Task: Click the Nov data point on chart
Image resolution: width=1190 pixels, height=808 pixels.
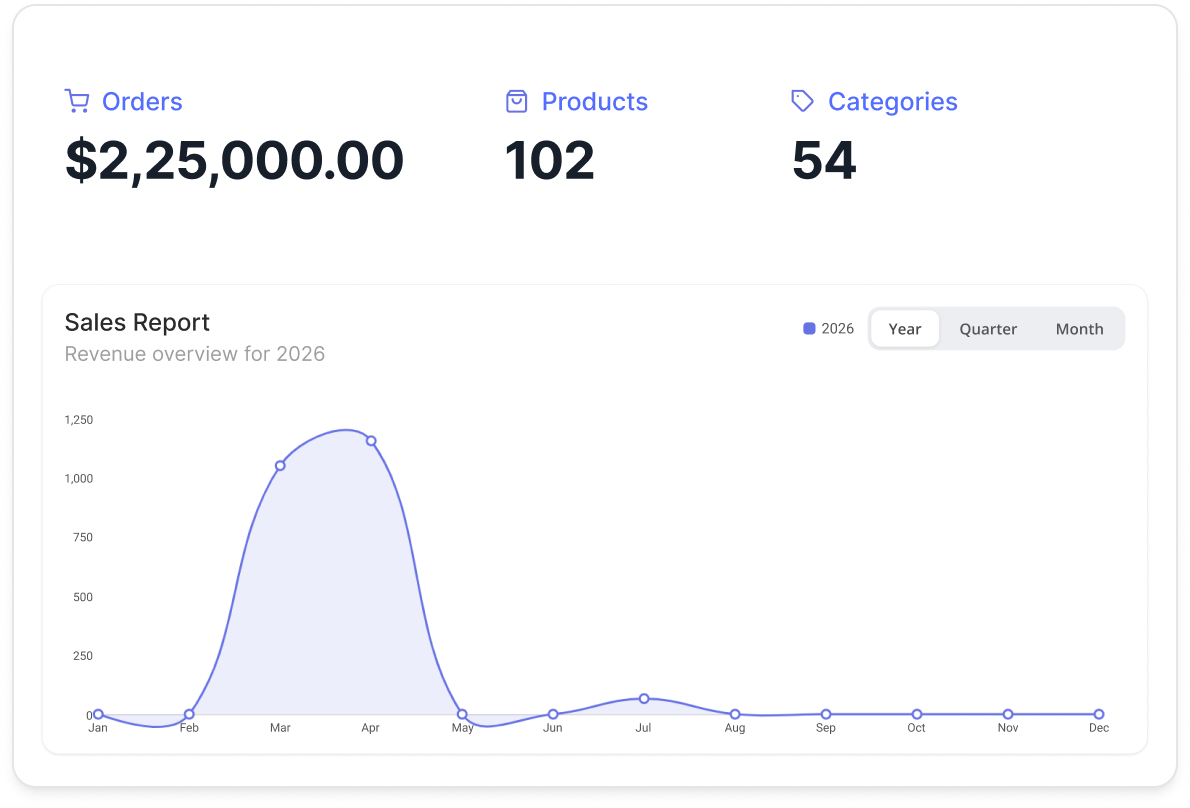Action: (x=1008, y=714)
